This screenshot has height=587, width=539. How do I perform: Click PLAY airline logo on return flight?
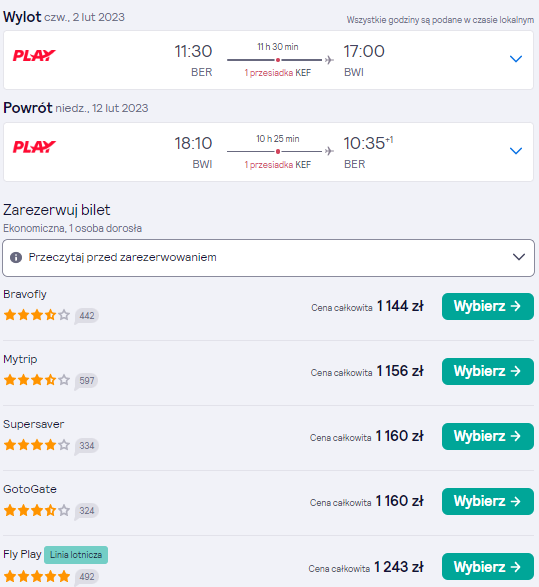[34, 147]
